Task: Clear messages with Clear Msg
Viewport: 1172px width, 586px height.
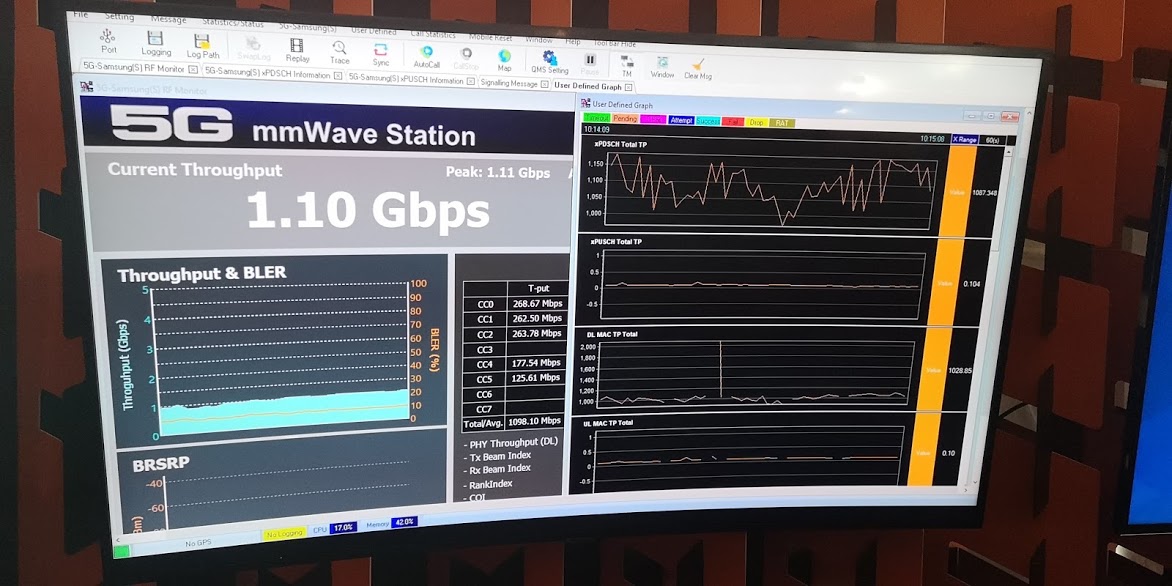Action: coord(697,69)
